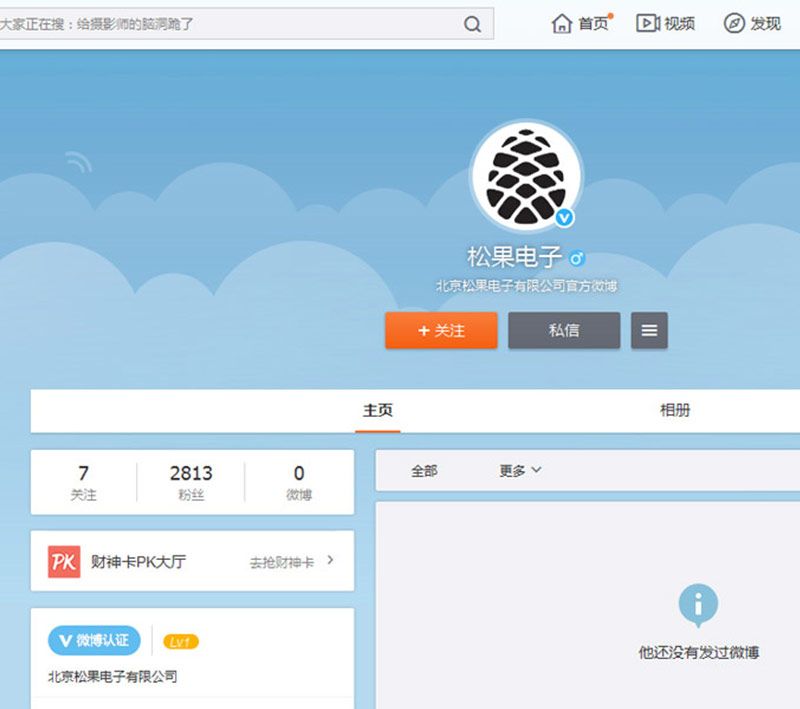Open the 0 微博 posts count
The image size is (800, 709).
[299, 483]
